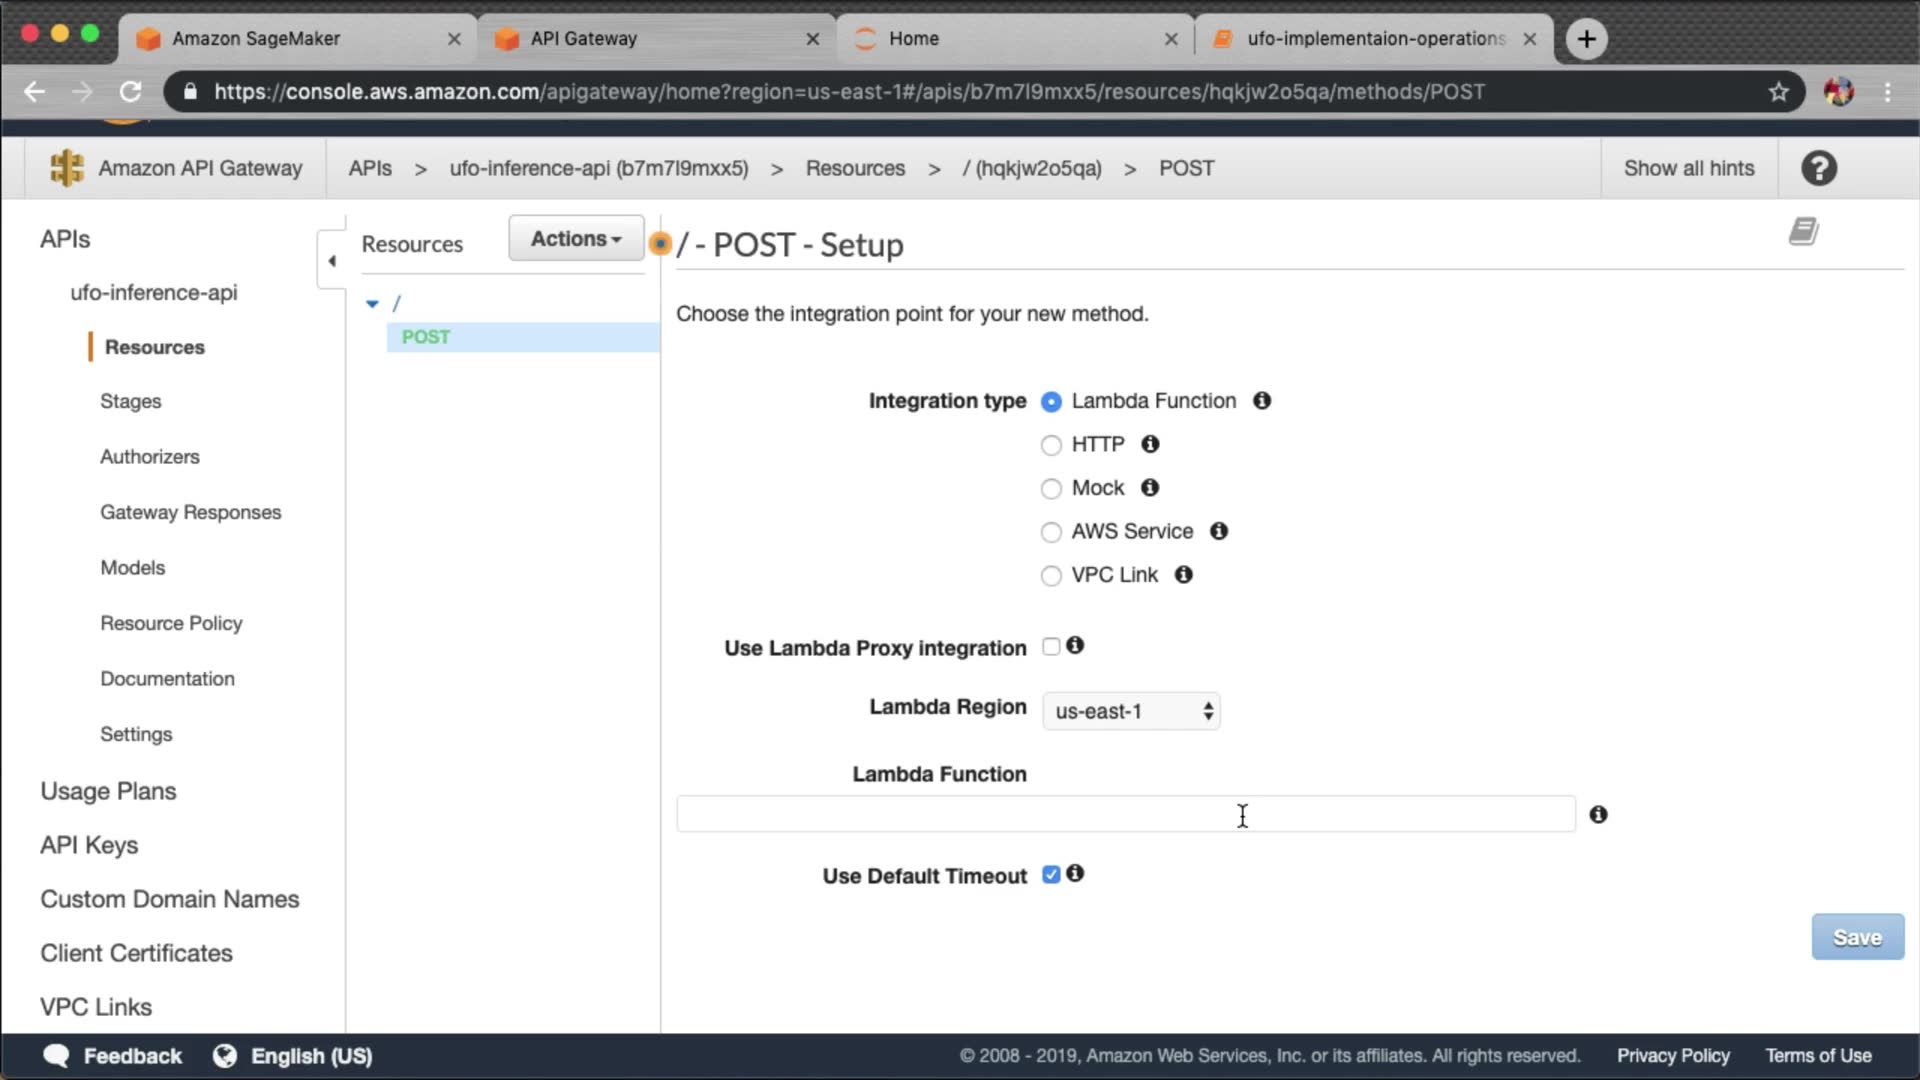Click info icon next to VPC Link

point(1183,575)
